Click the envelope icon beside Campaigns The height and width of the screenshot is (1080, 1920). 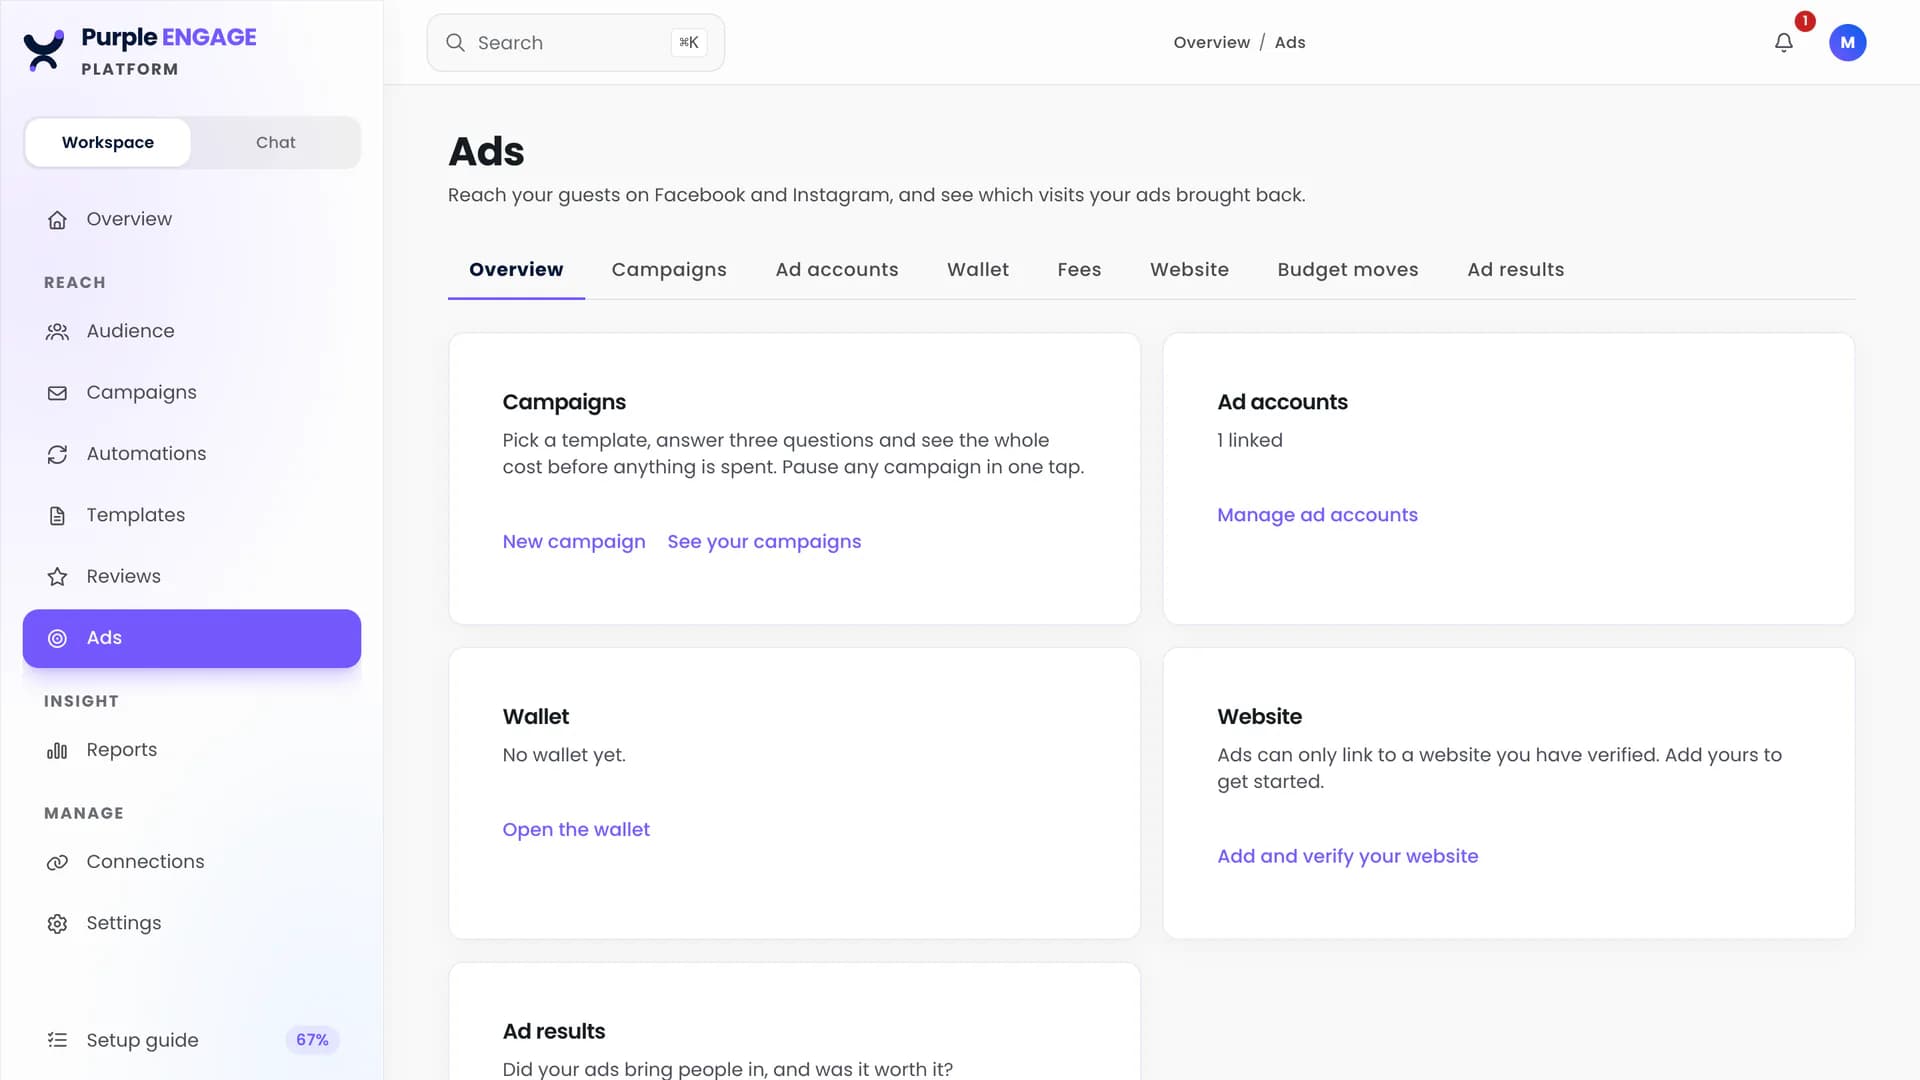tap(57, 393)
